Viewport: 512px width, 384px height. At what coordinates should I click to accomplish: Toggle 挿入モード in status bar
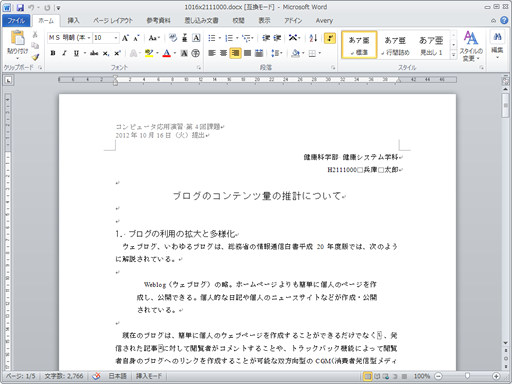click(149, 376)
